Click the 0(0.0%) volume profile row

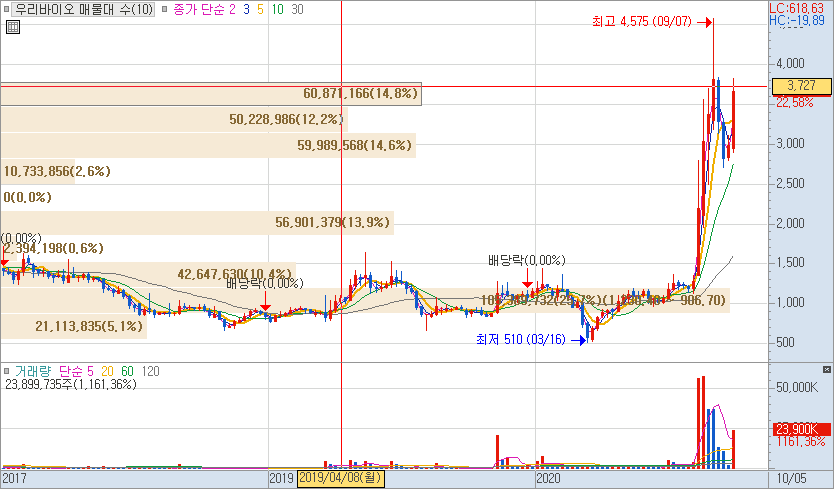(x=28, y=197)
